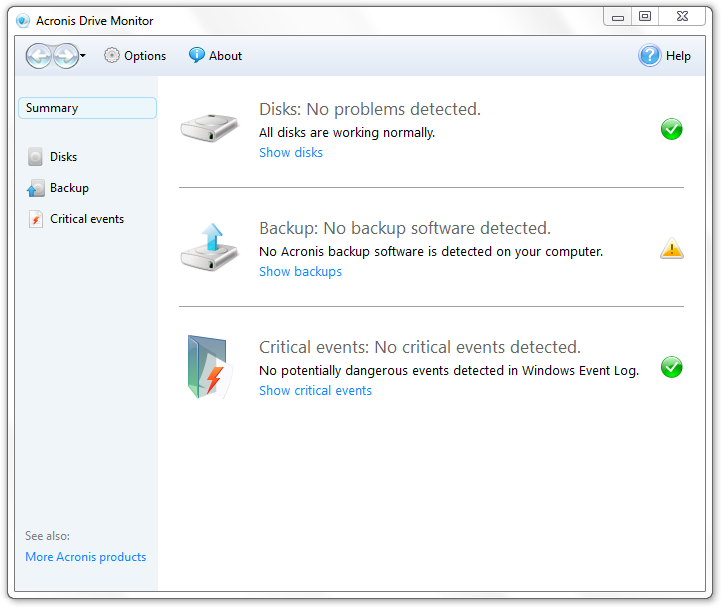Click the large backup drive icon with arrow
Image resolution: width=721 pixels, height=607 pixels.
(x=209, y=248)
